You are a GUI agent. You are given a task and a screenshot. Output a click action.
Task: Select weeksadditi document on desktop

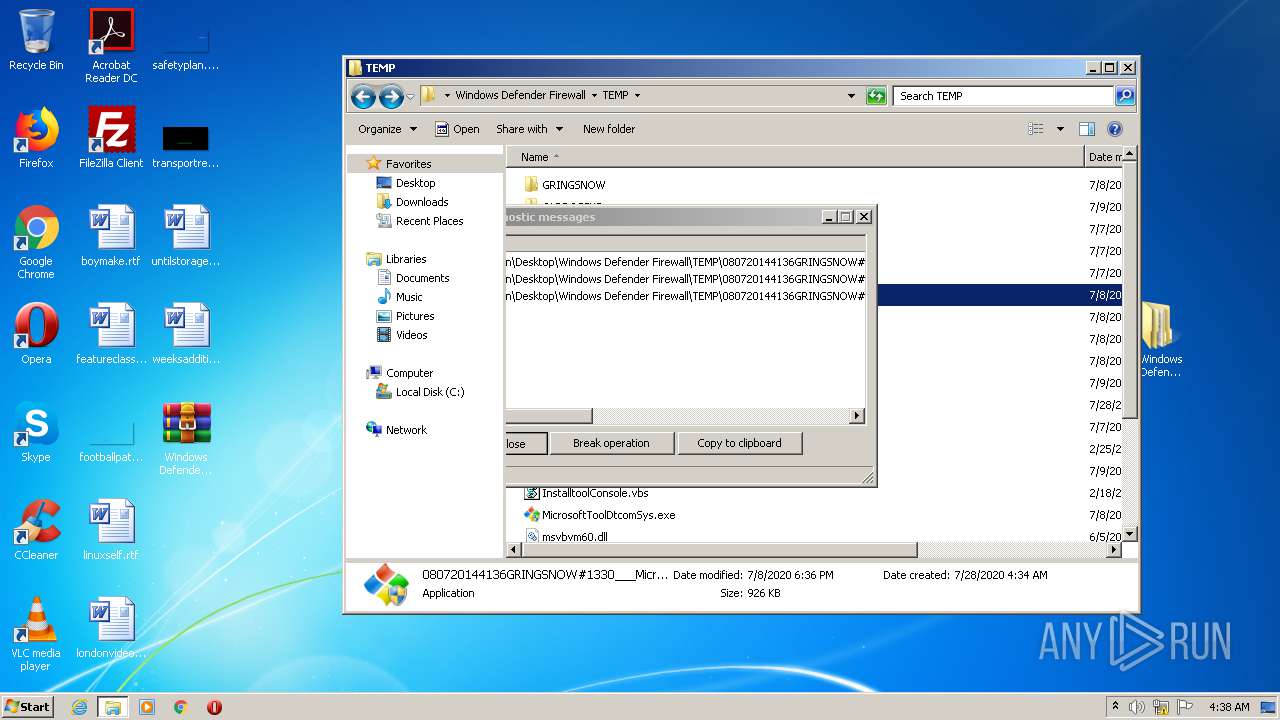click(x=186, y=334)
